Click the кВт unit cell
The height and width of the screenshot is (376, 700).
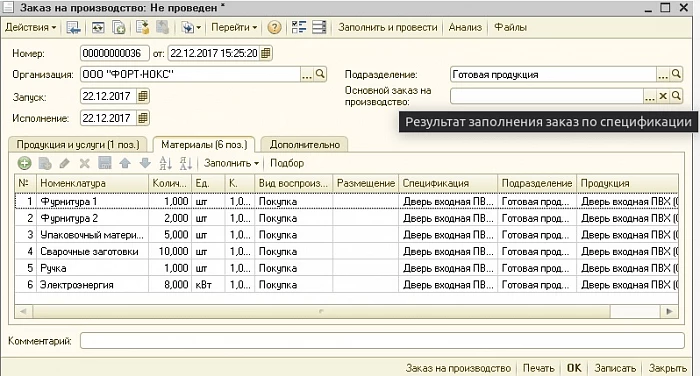click(x=208, y=284)
